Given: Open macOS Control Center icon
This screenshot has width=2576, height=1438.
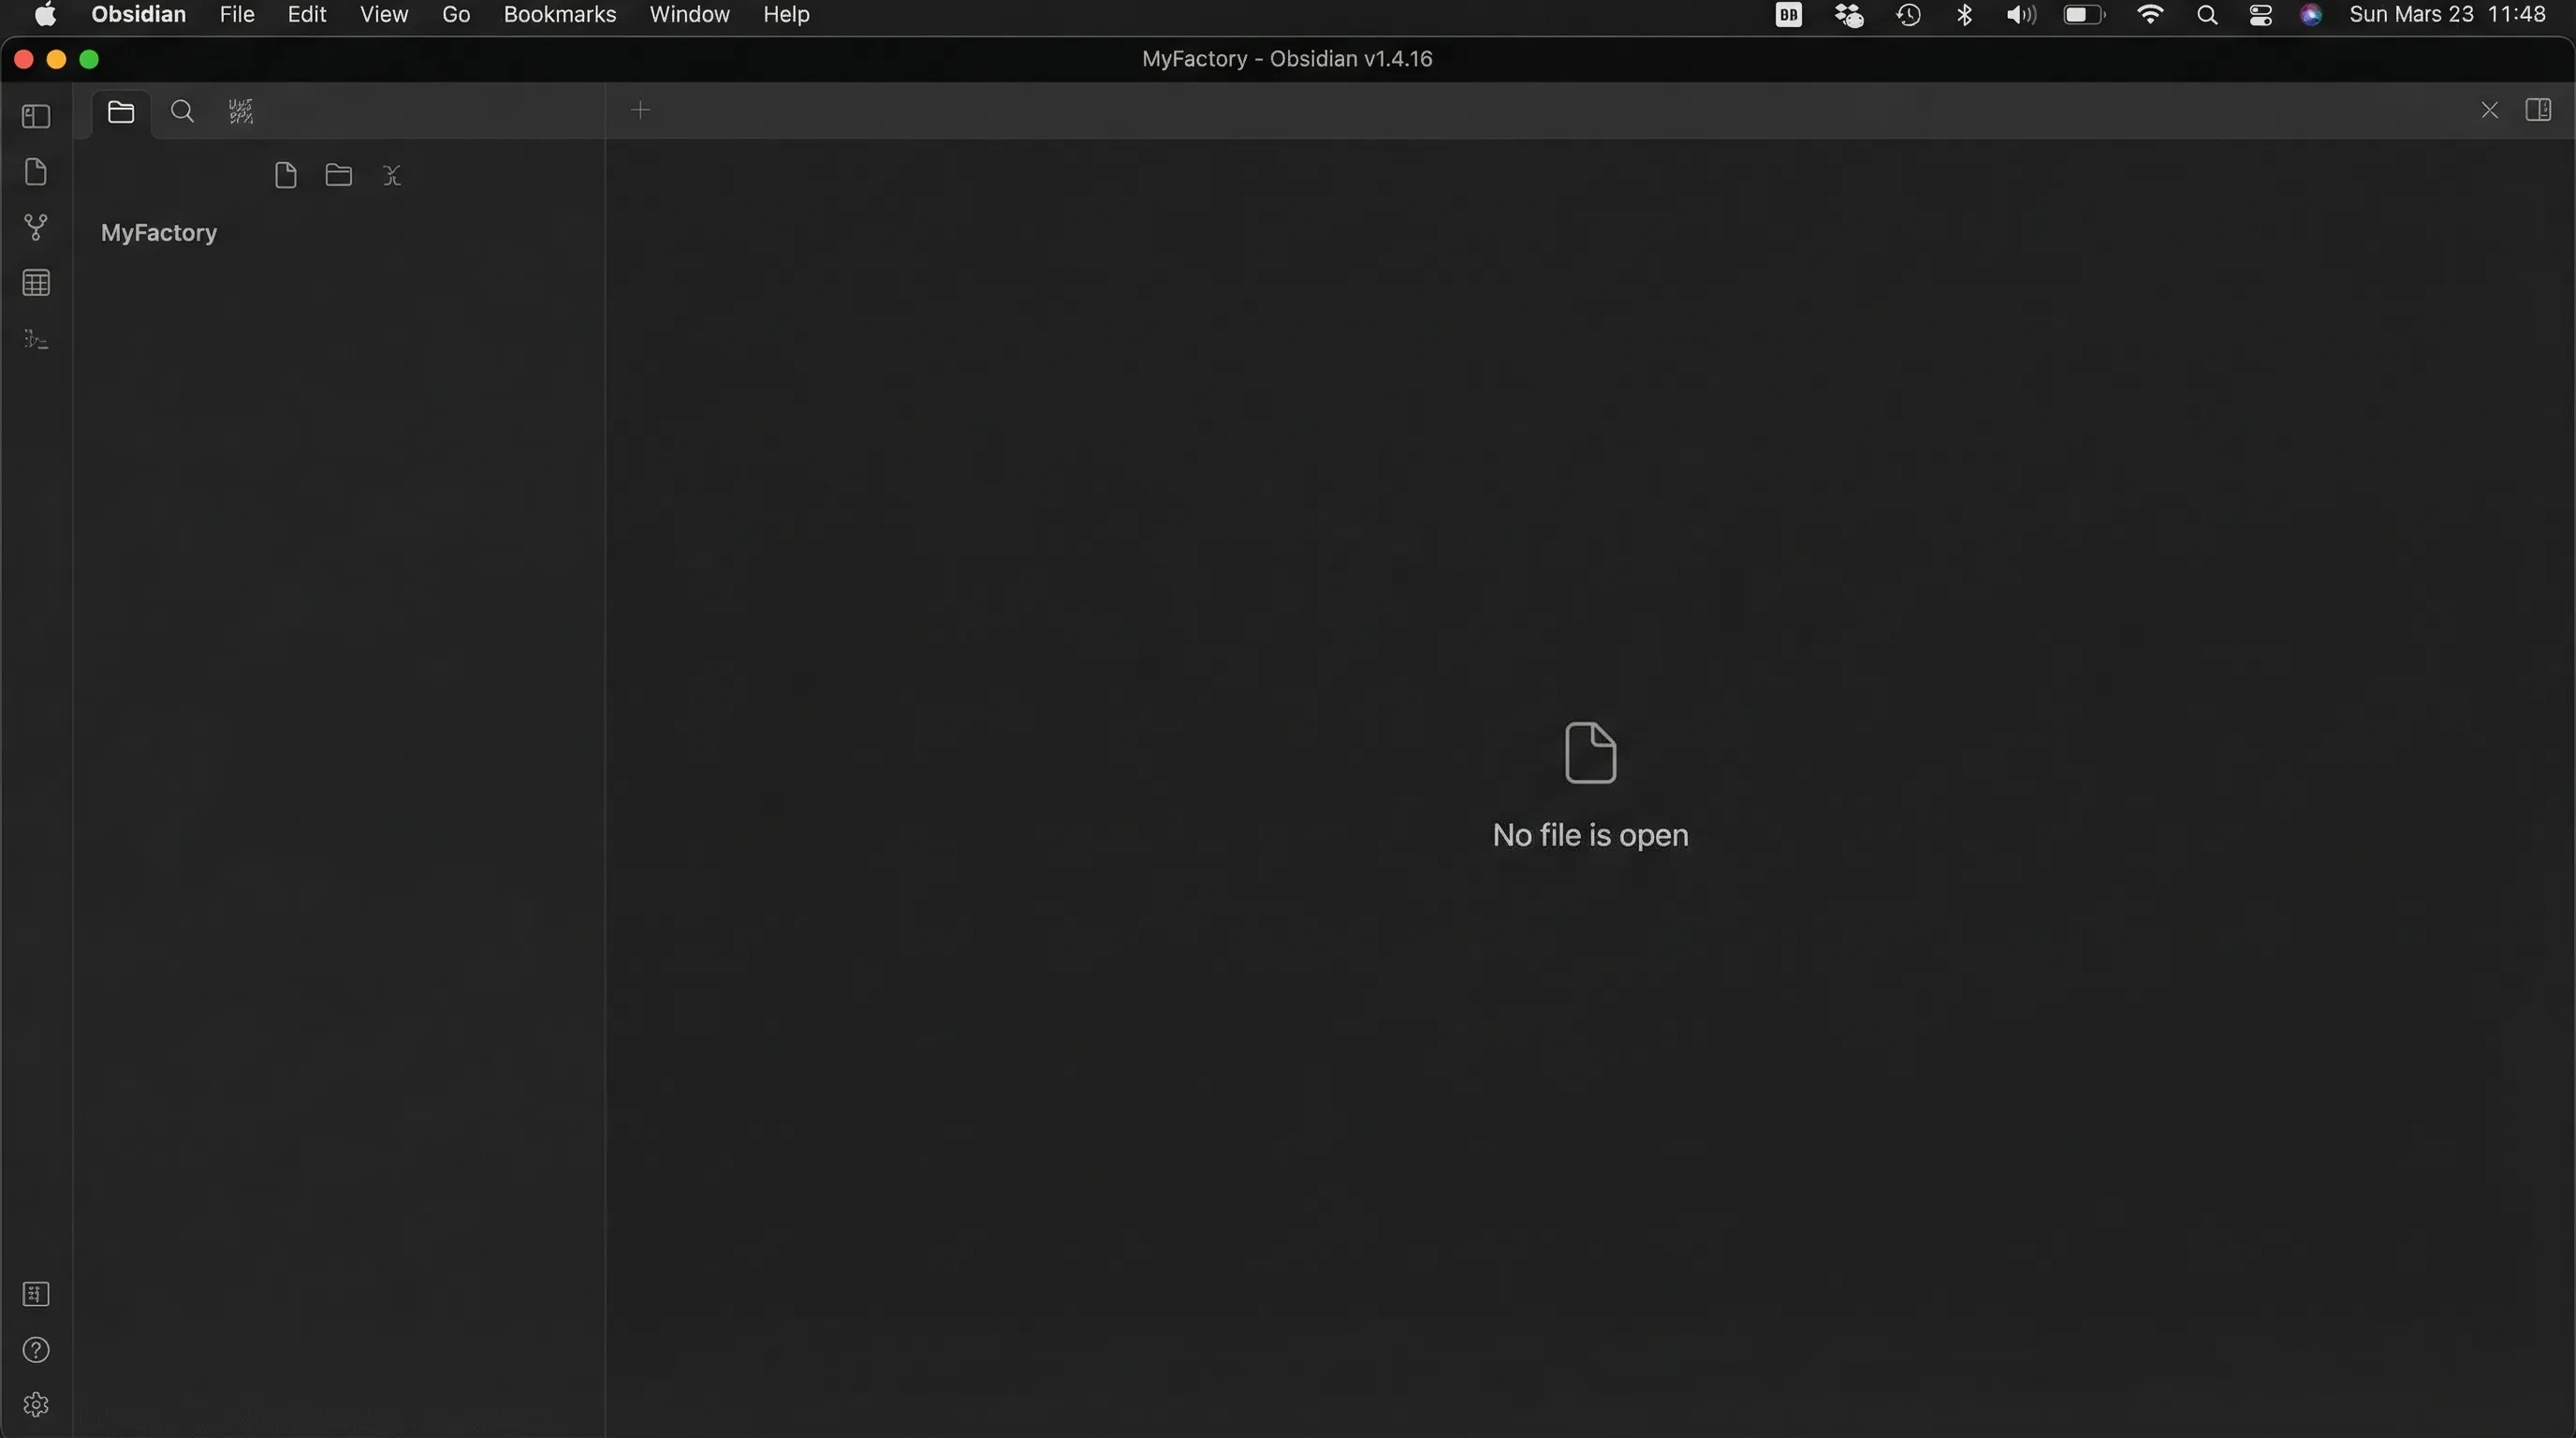Looking at the screenshot, I should [x=2260, y=15].
